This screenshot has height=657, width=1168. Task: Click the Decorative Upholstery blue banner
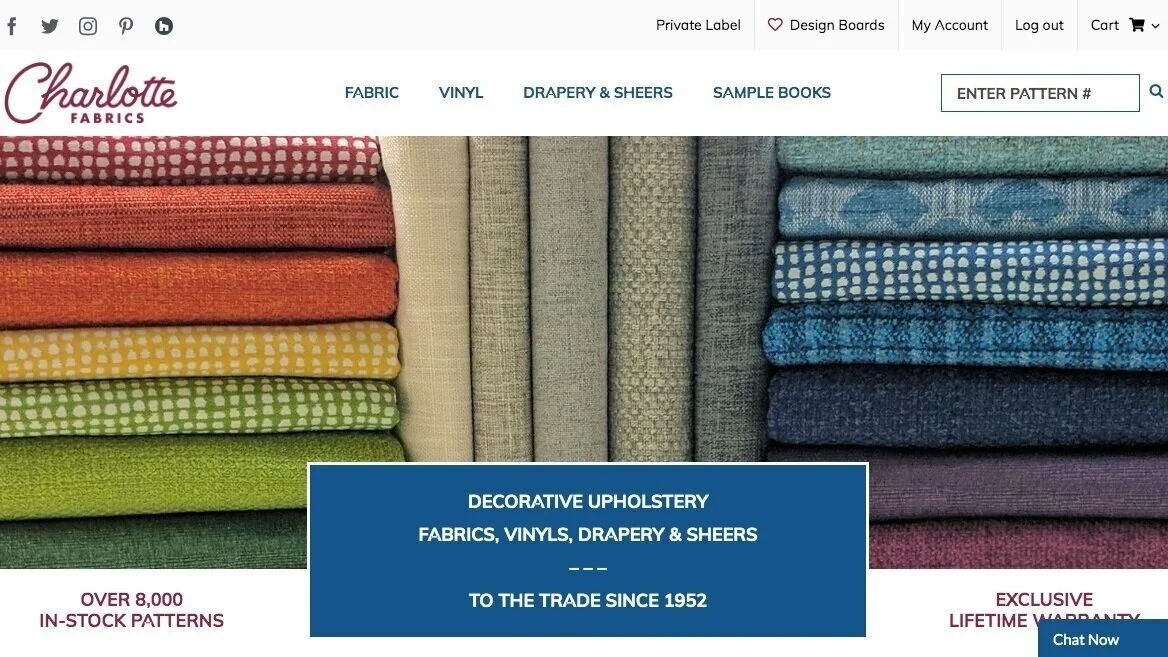(x=588, y=550)
